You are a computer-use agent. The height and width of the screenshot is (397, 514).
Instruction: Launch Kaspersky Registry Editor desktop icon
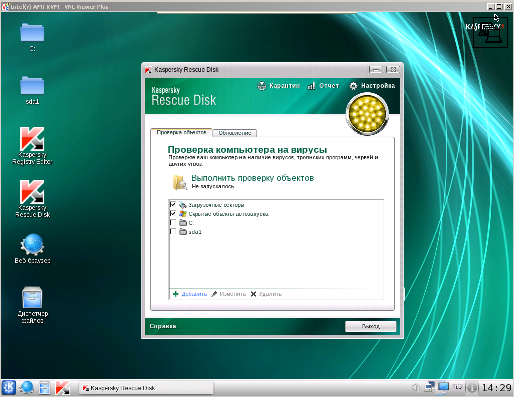(32, 139)
